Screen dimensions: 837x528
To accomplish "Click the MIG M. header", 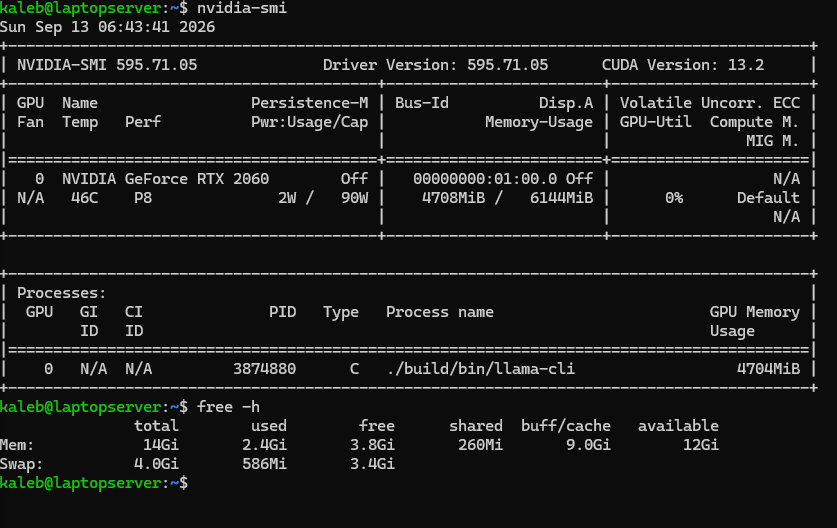I will (x=772, y=141).
